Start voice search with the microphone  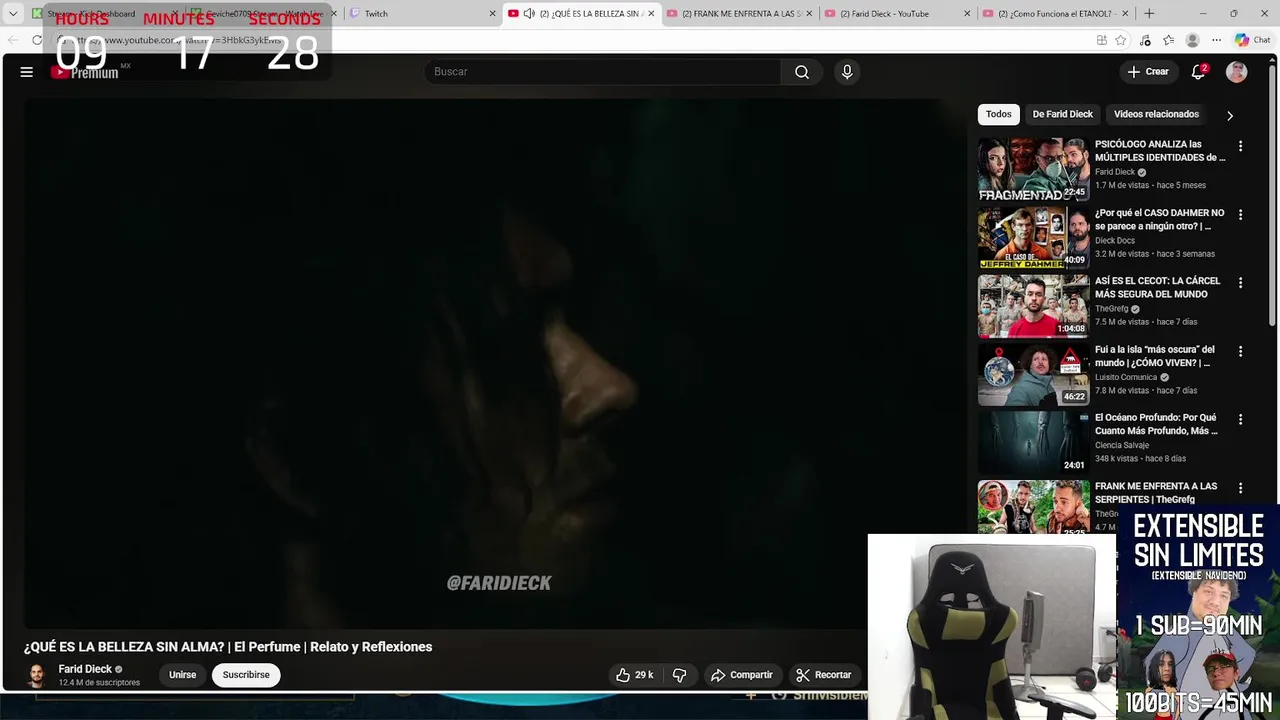847,72
